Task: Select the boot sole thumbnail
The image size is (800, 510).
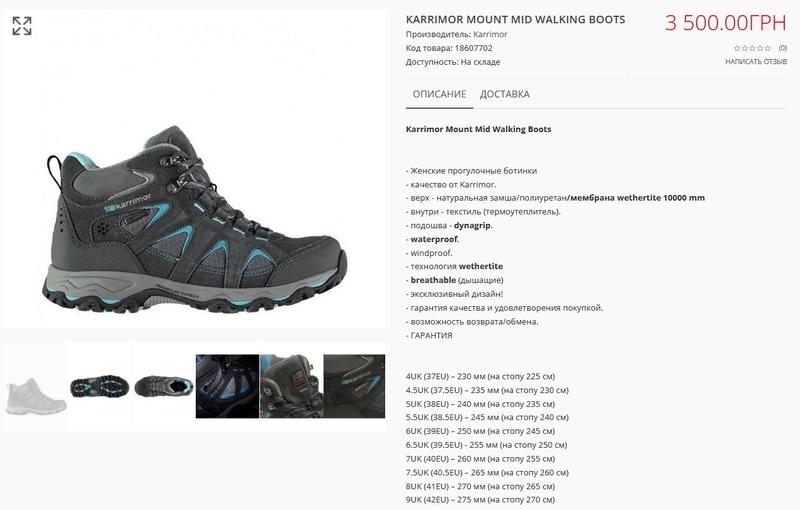Action: (99, 387)
